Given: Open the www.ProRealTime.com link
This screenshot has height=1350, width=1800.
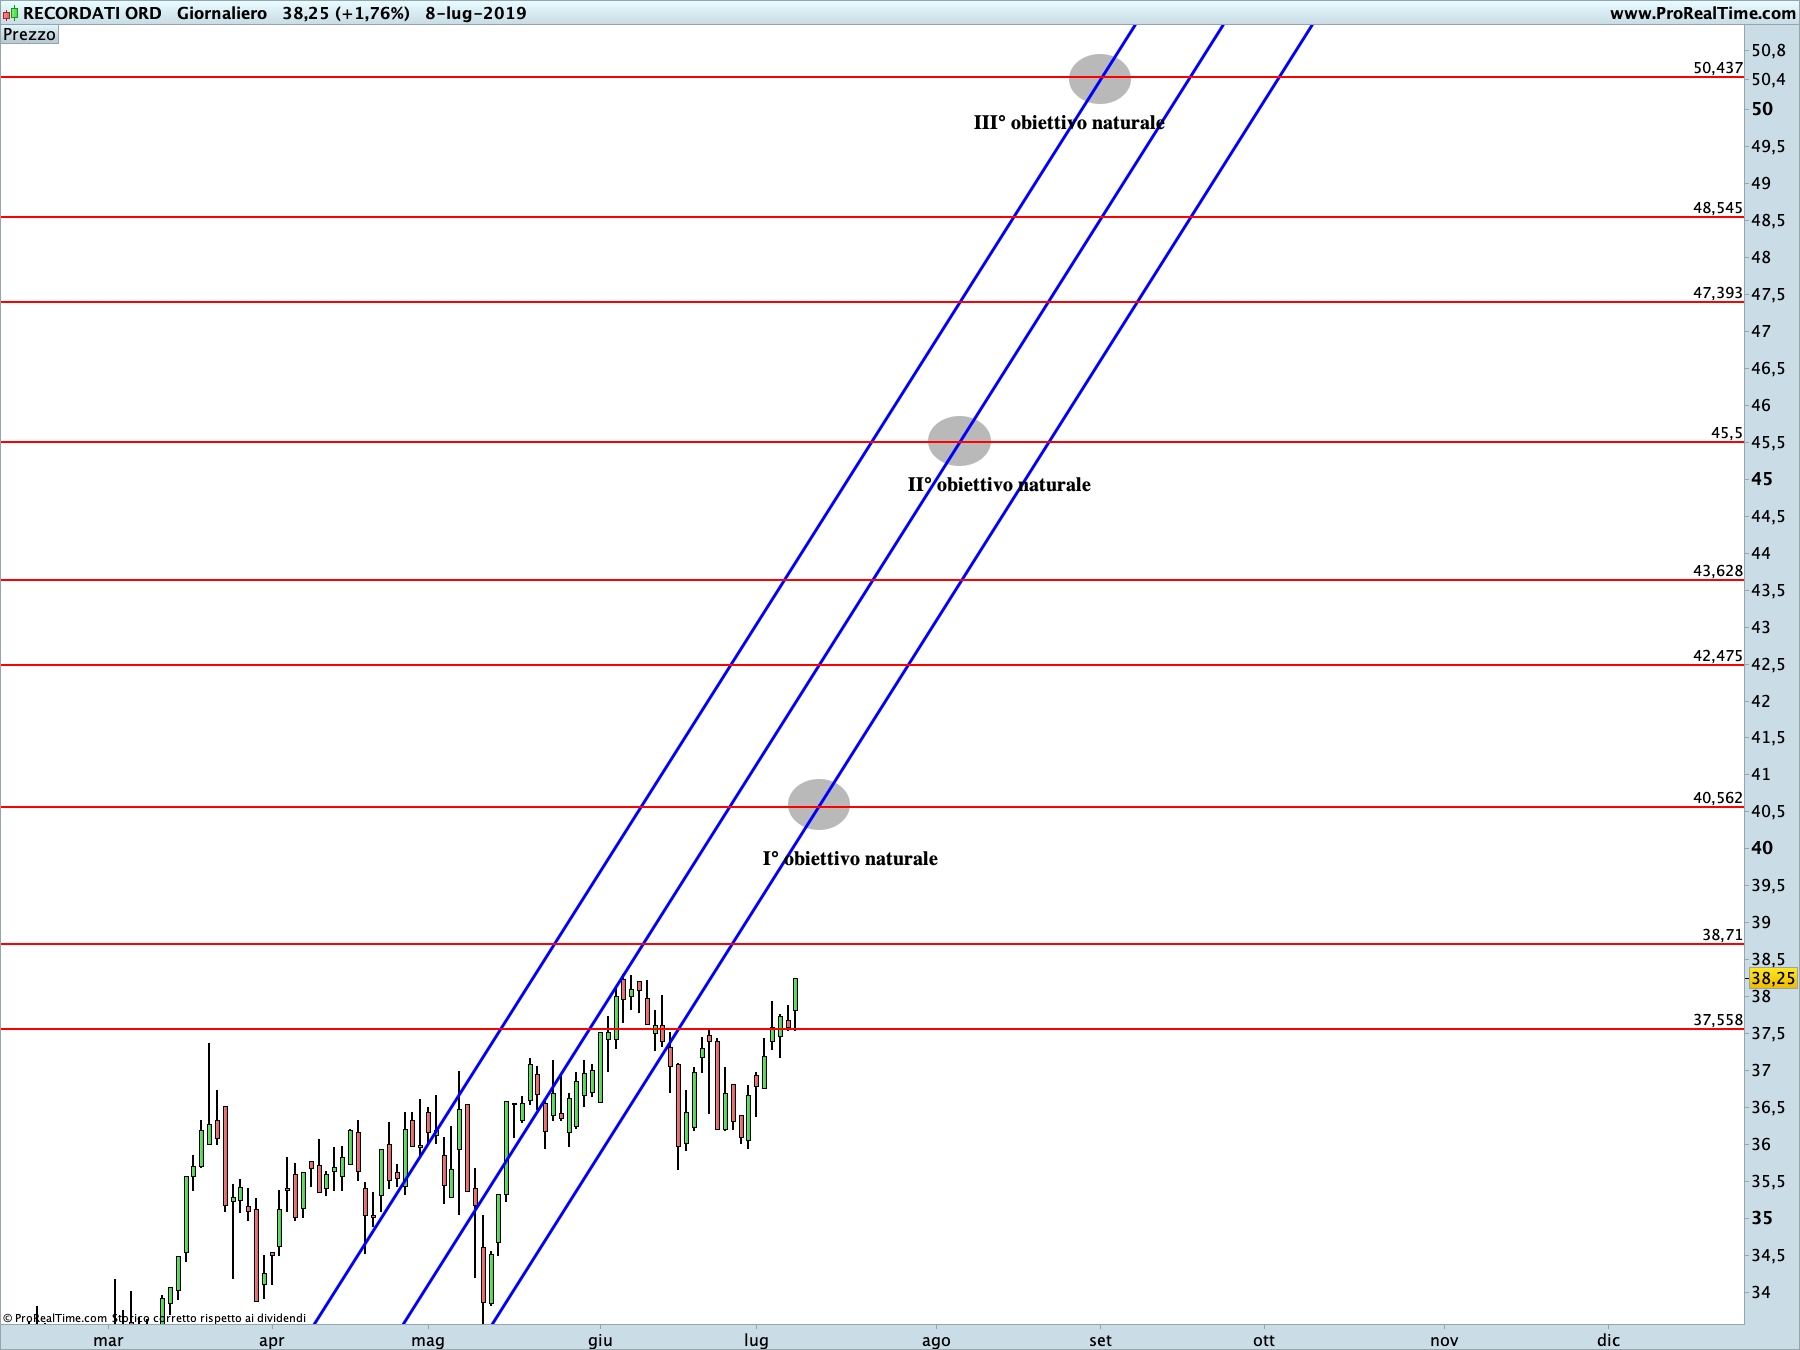Looking at the screenshot, I should [x=1702, y=13].
